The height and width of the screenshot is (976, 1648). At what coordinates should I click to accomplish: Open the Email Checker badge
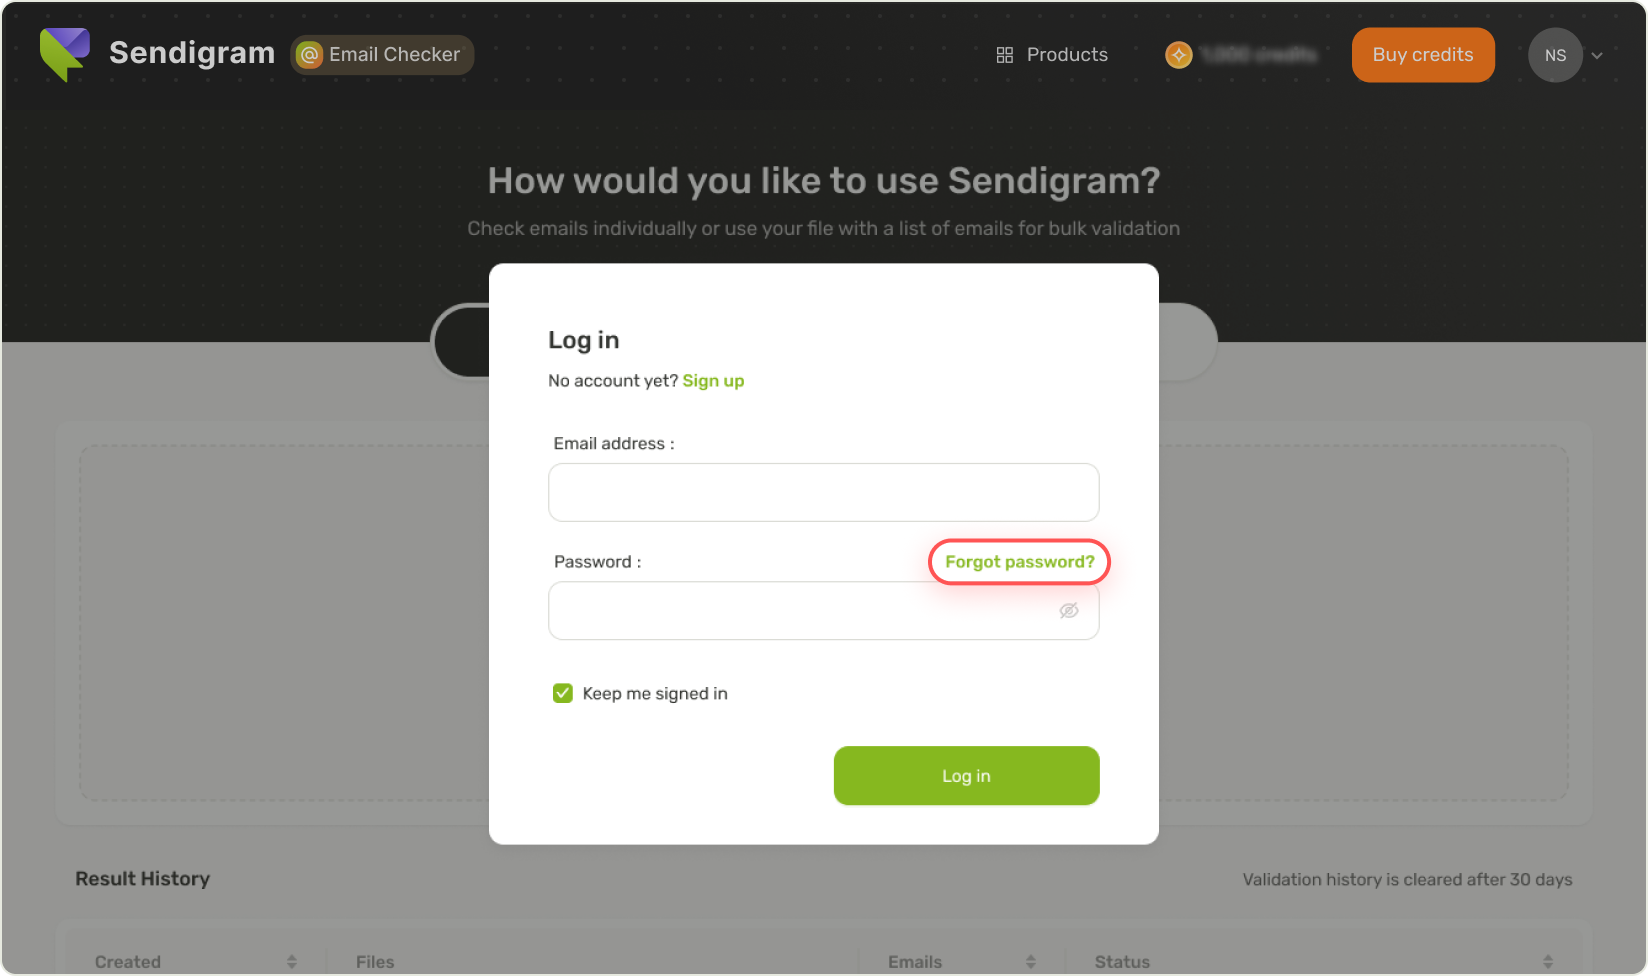pos(382,55)
